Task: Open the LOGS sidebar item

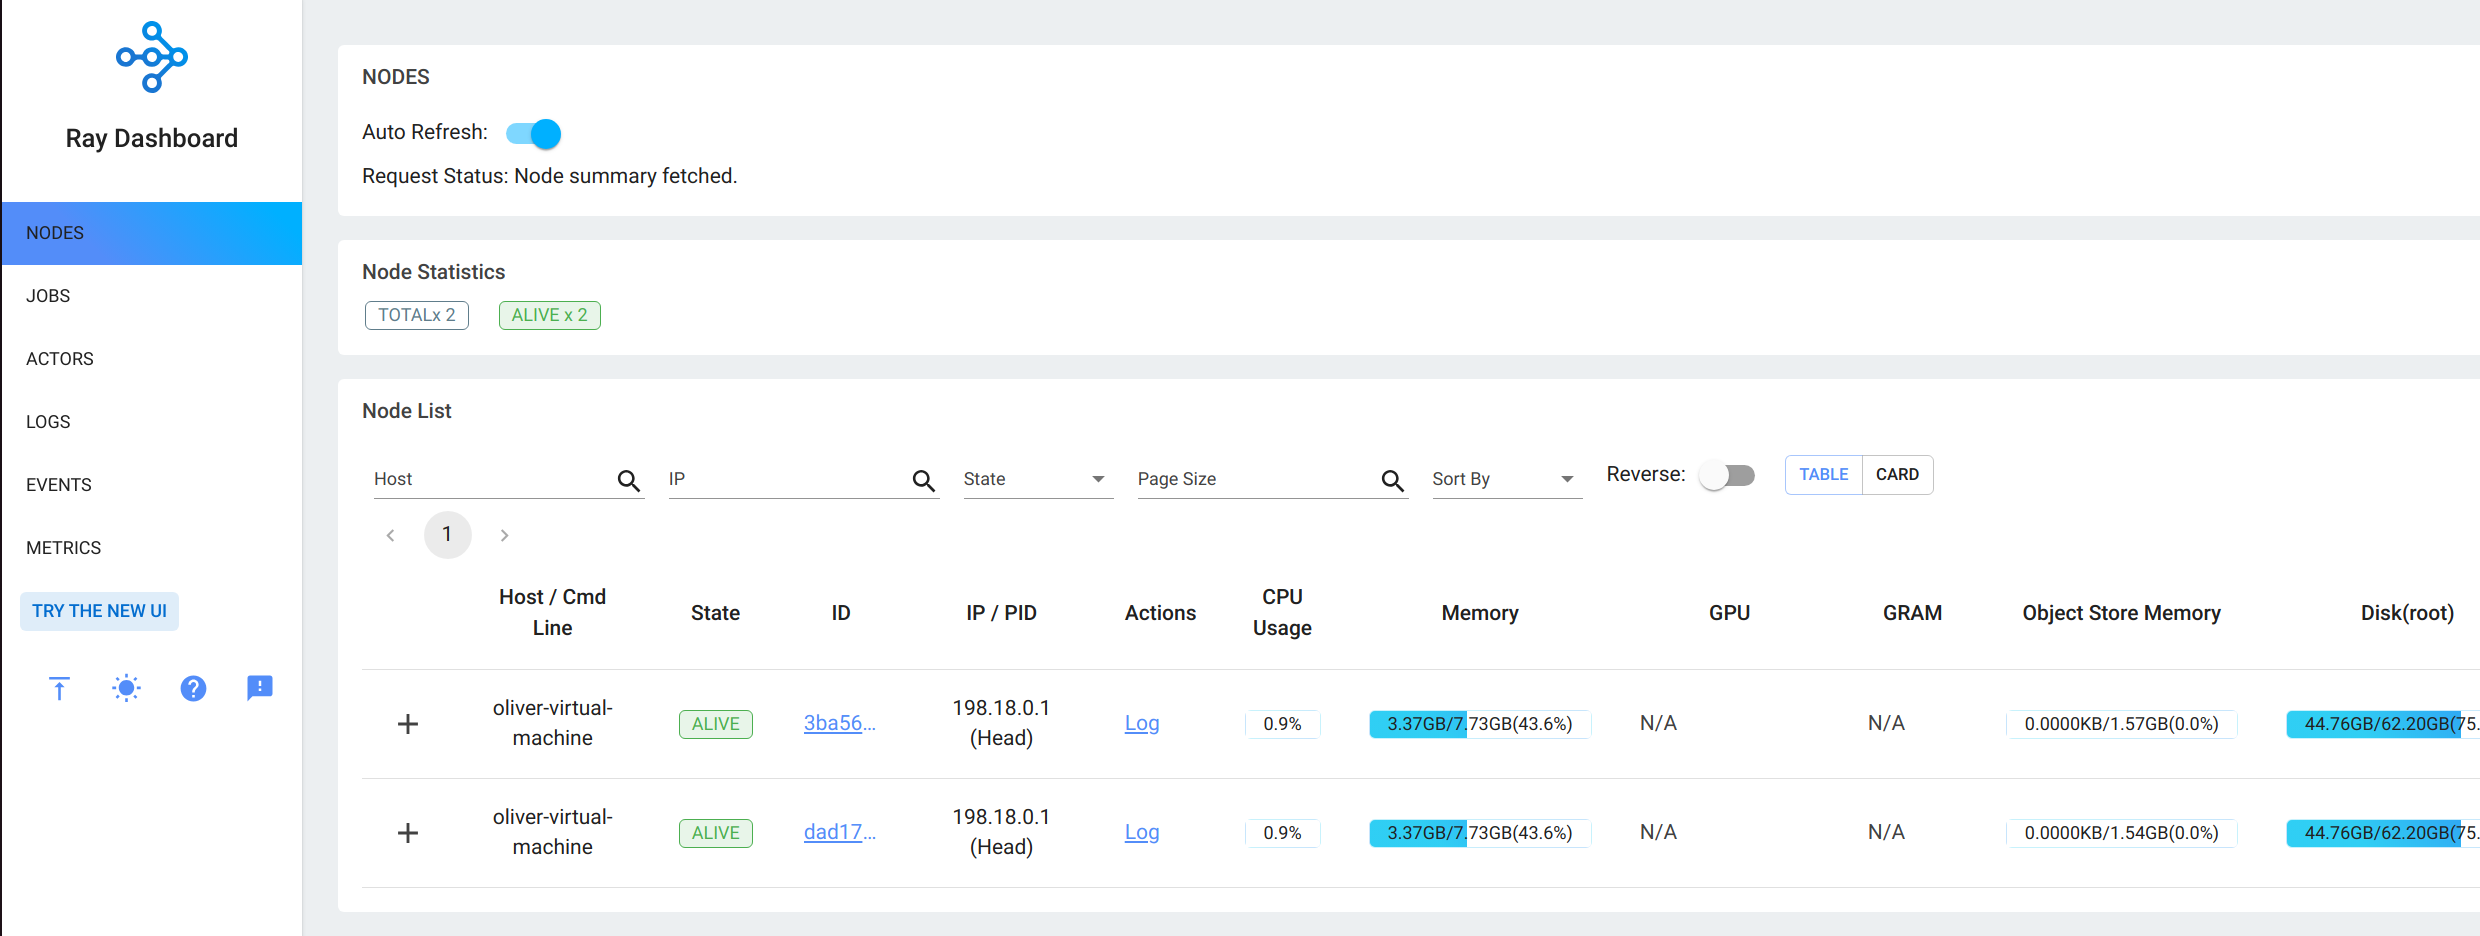Action: (x=152, y=422)
